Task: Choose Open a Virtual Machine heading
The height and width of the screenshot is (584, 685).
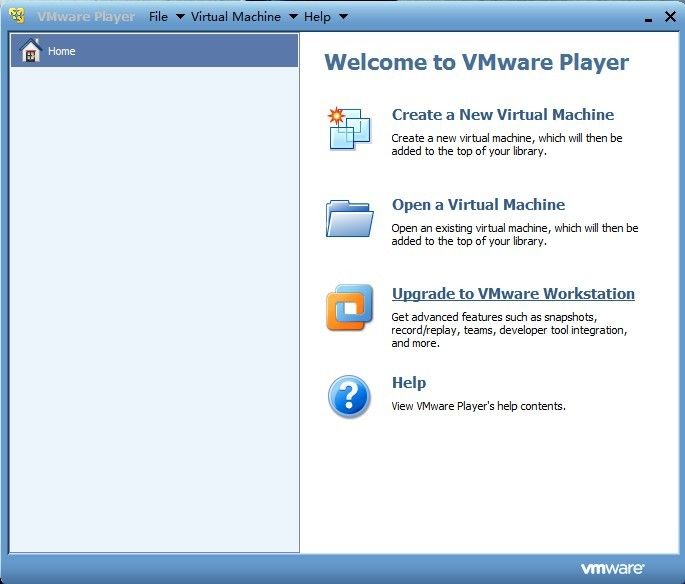Action: (478, 204)
